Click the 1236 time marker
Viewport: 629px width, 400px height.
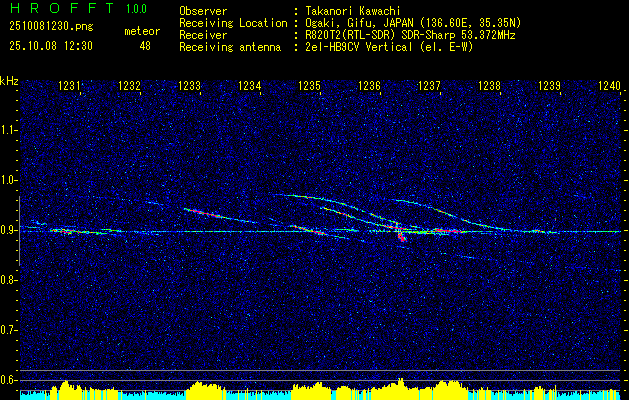[x=369, y=85]
